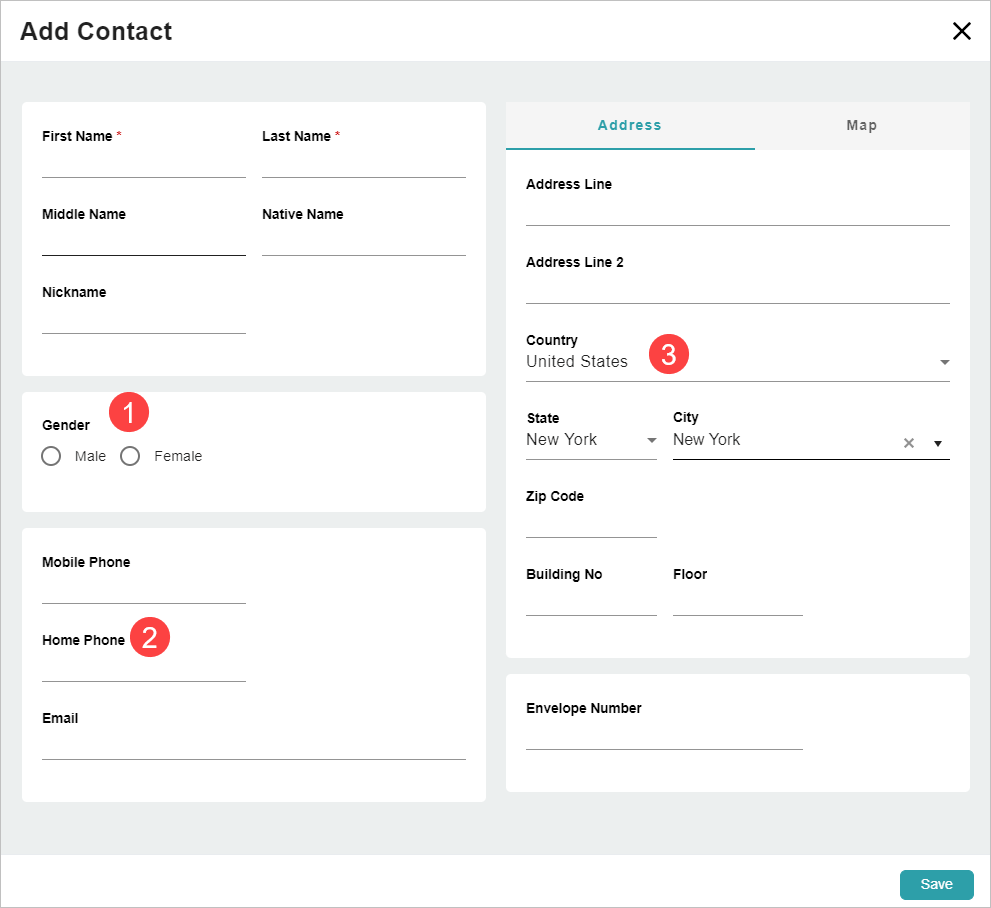Focus the Email input field
991x908 pixels.
click(253, 747)
